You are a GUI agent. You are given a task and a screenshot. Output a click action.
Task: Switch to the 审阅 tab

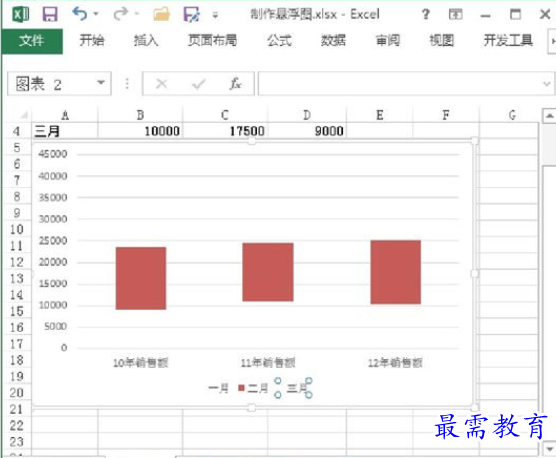click(388, 40)
